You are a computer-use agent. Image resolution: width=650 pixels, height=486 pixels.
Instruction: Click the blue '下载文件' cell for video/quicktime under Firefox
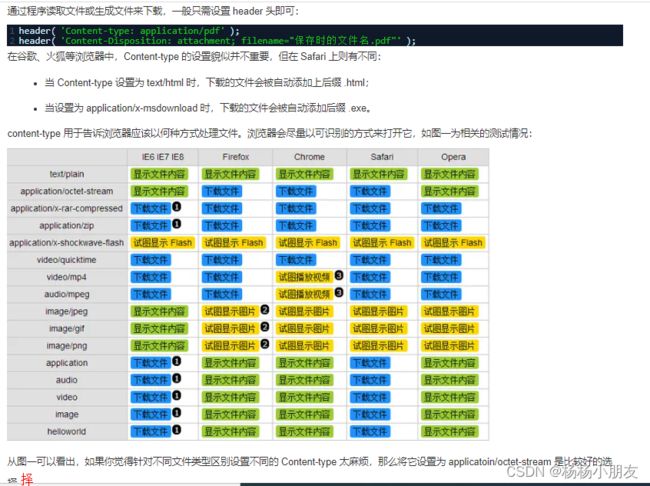[222, 260]
